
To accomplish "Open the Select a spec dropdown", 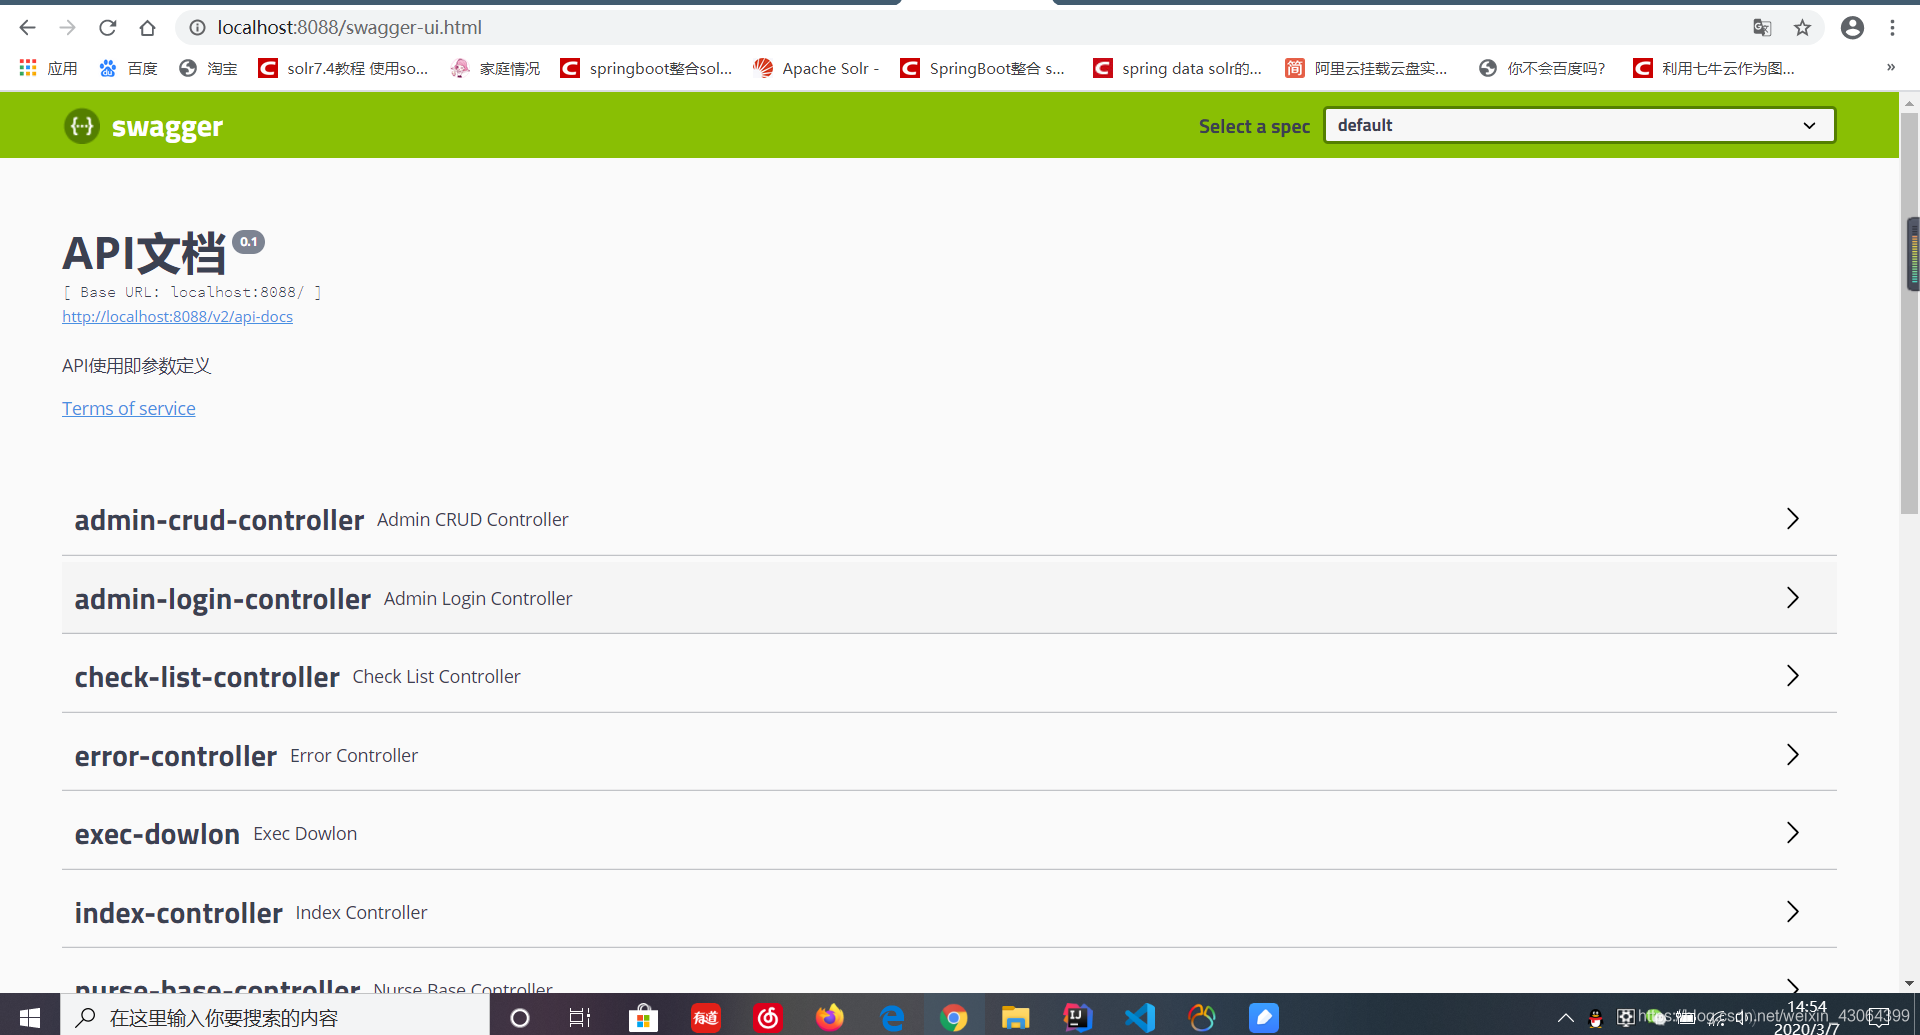I will coord(1579,125).
